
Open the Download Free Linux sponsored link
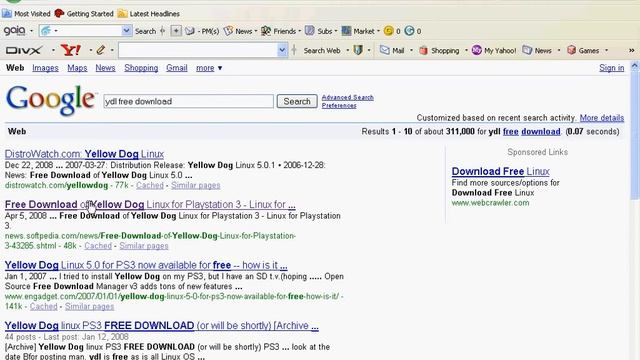[x=500, y=171]
